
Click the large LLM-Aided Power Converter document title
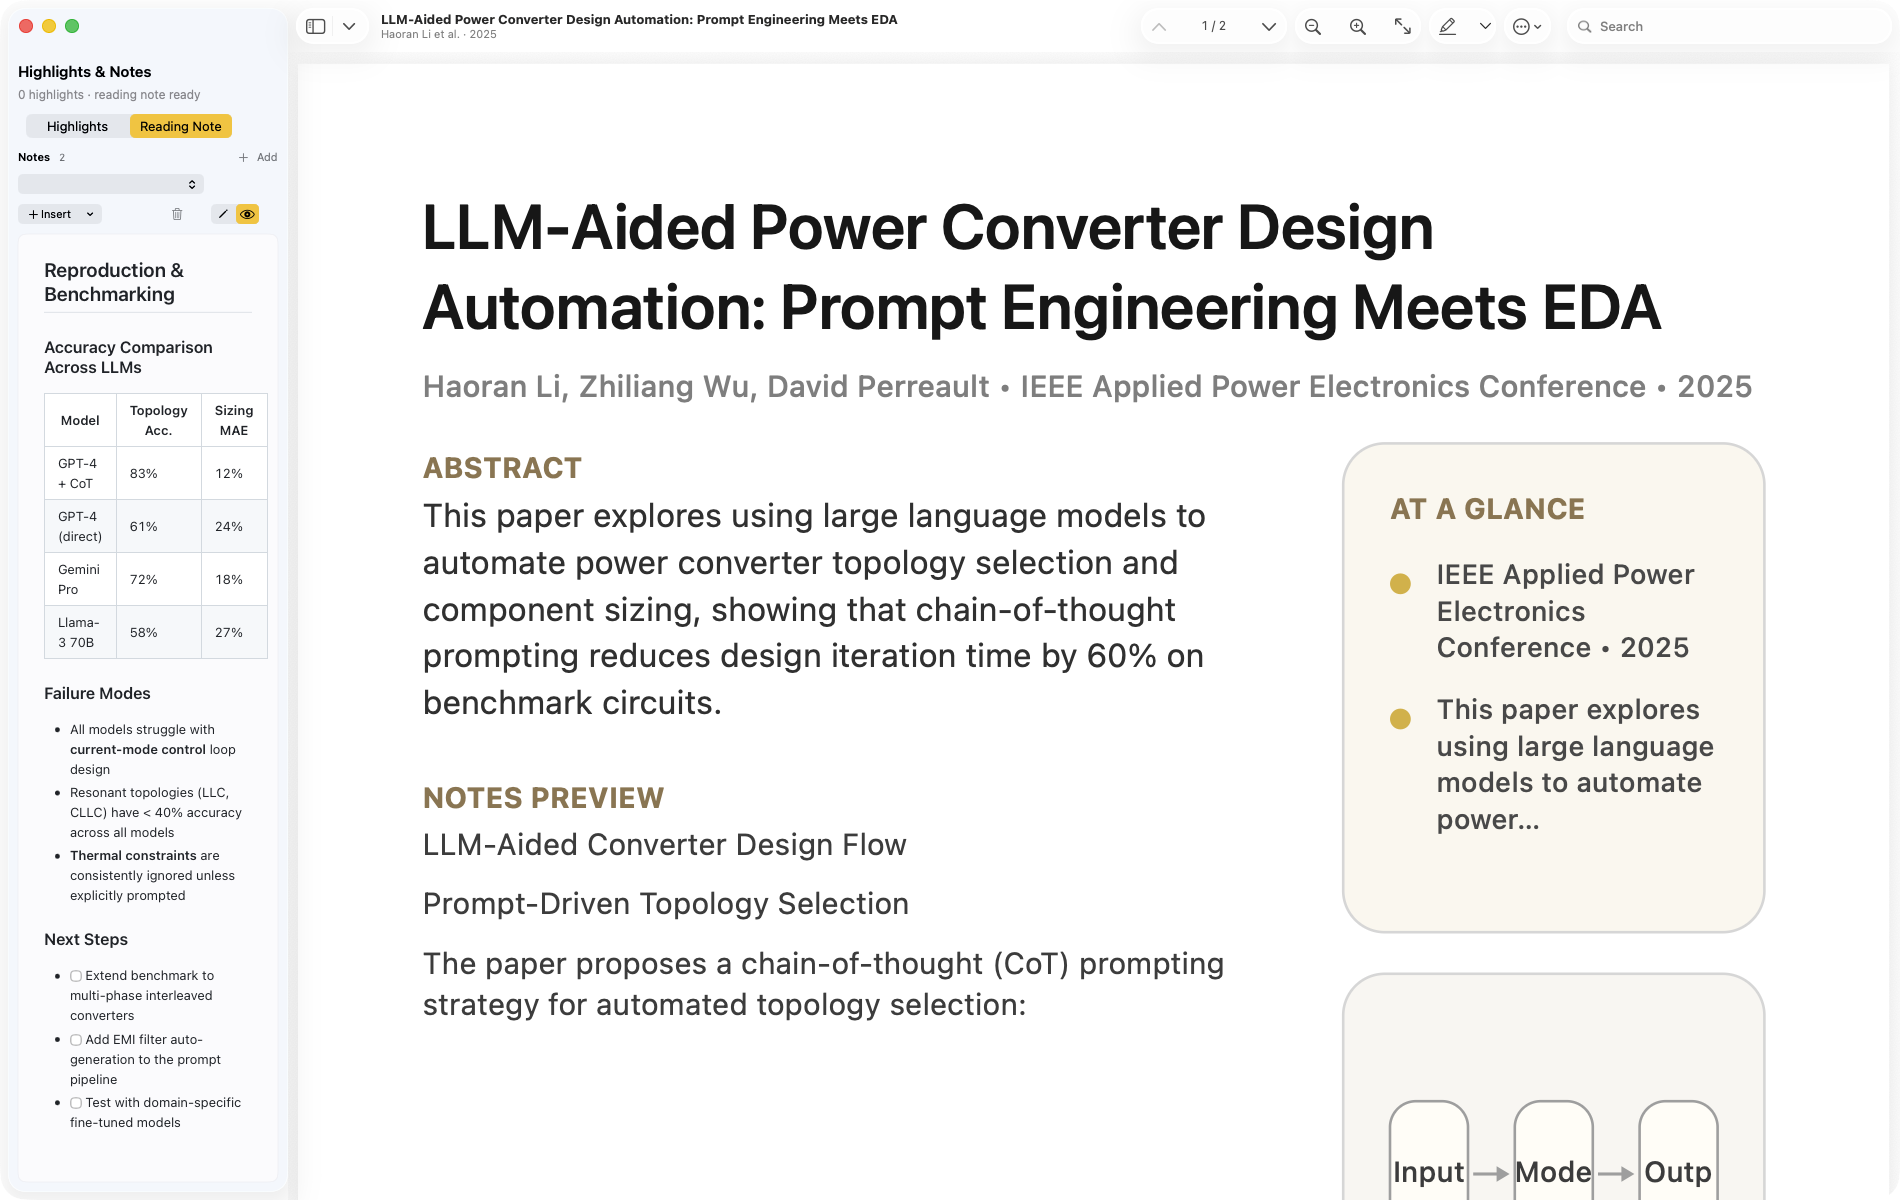coord(1041,267)
